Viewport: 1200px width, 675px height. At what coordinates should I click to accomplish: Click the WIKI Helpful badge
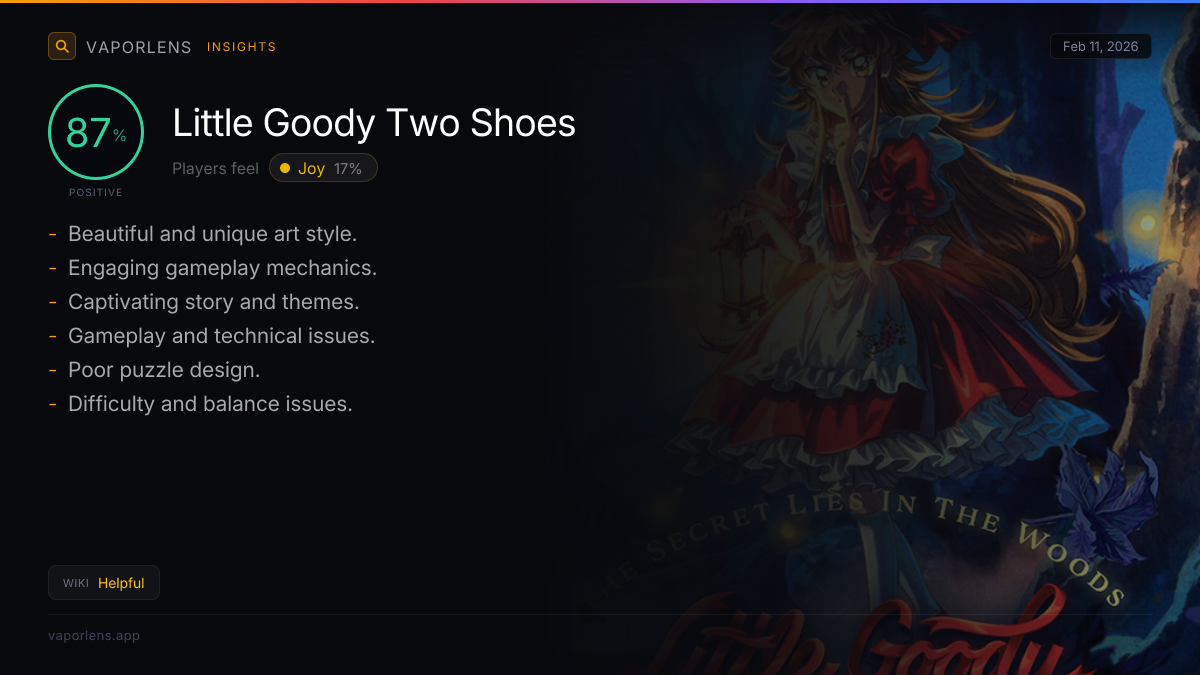[104, 583]
